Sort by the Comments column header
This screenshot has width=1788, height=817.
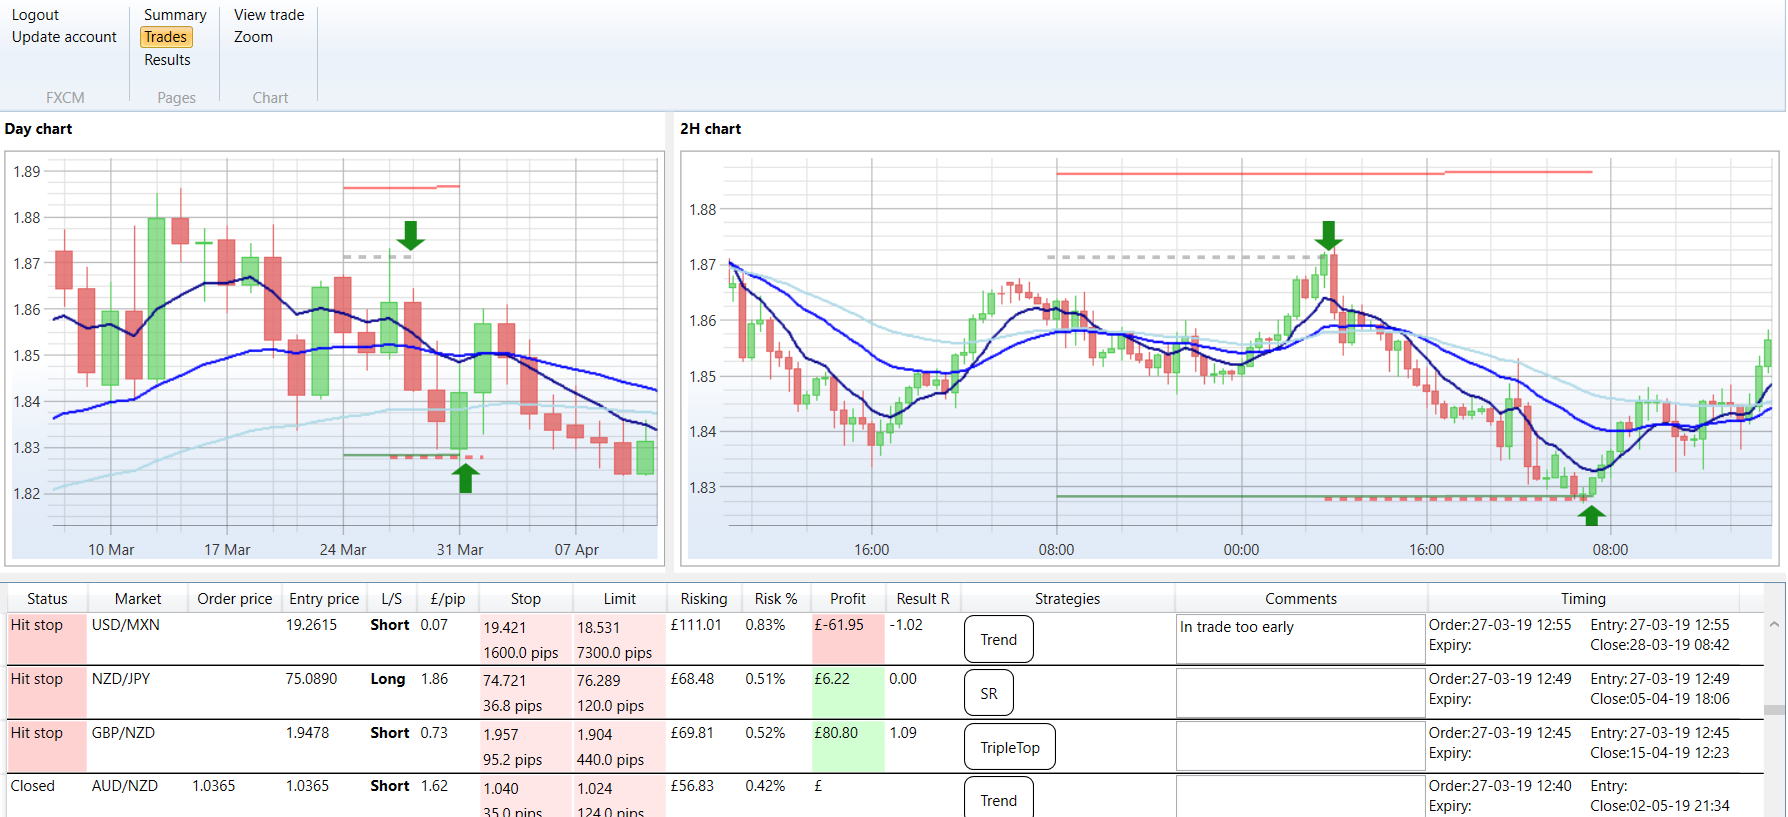tap(1301, 599)
